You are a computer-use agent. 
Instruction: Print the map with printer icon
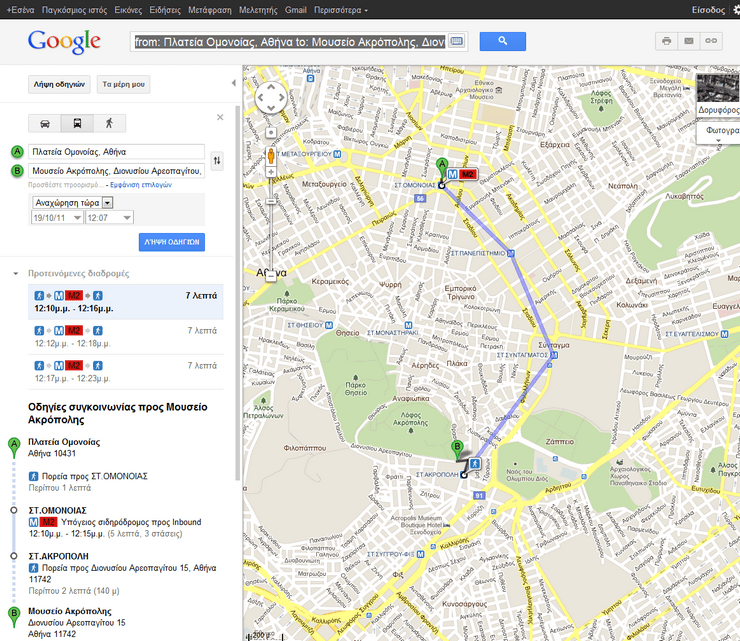point(666,41)
